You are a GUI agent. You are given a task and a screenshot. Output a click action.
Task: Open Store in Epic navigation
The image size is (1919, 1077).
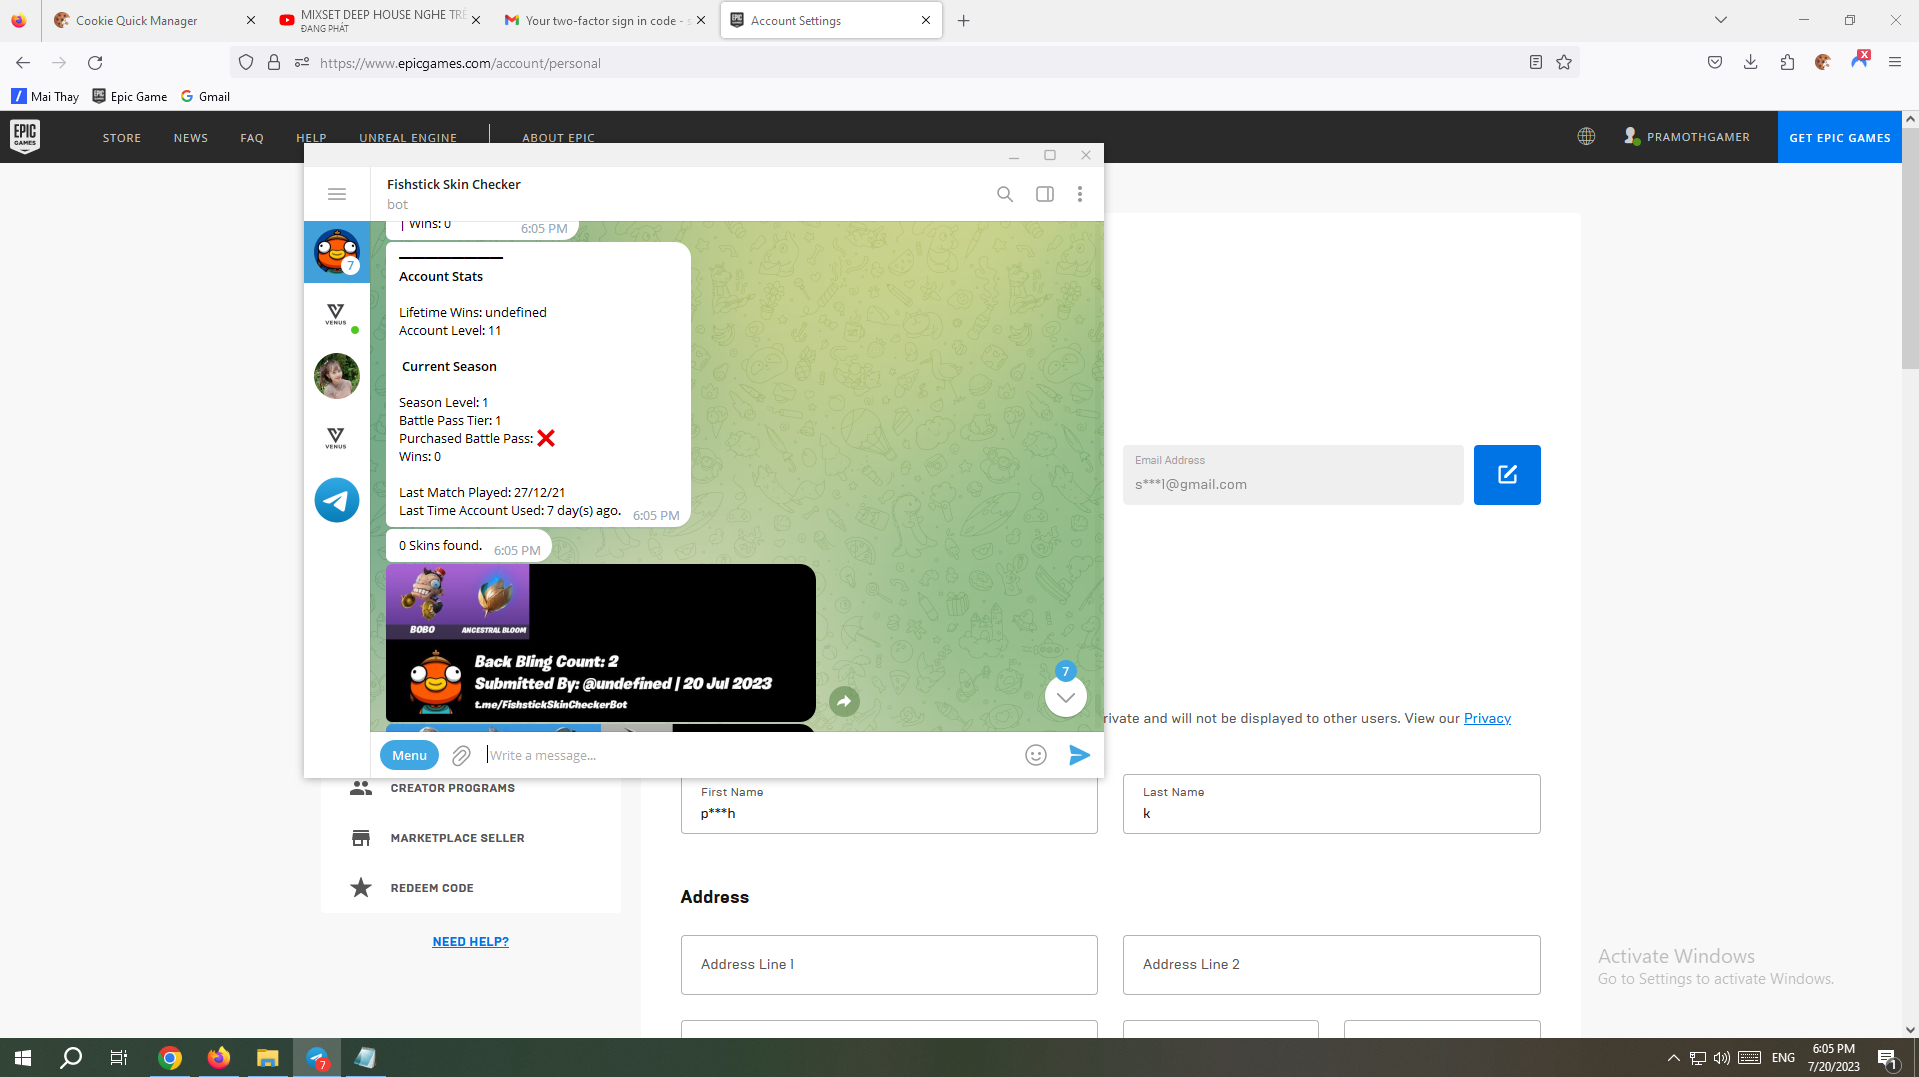[122, 138]
